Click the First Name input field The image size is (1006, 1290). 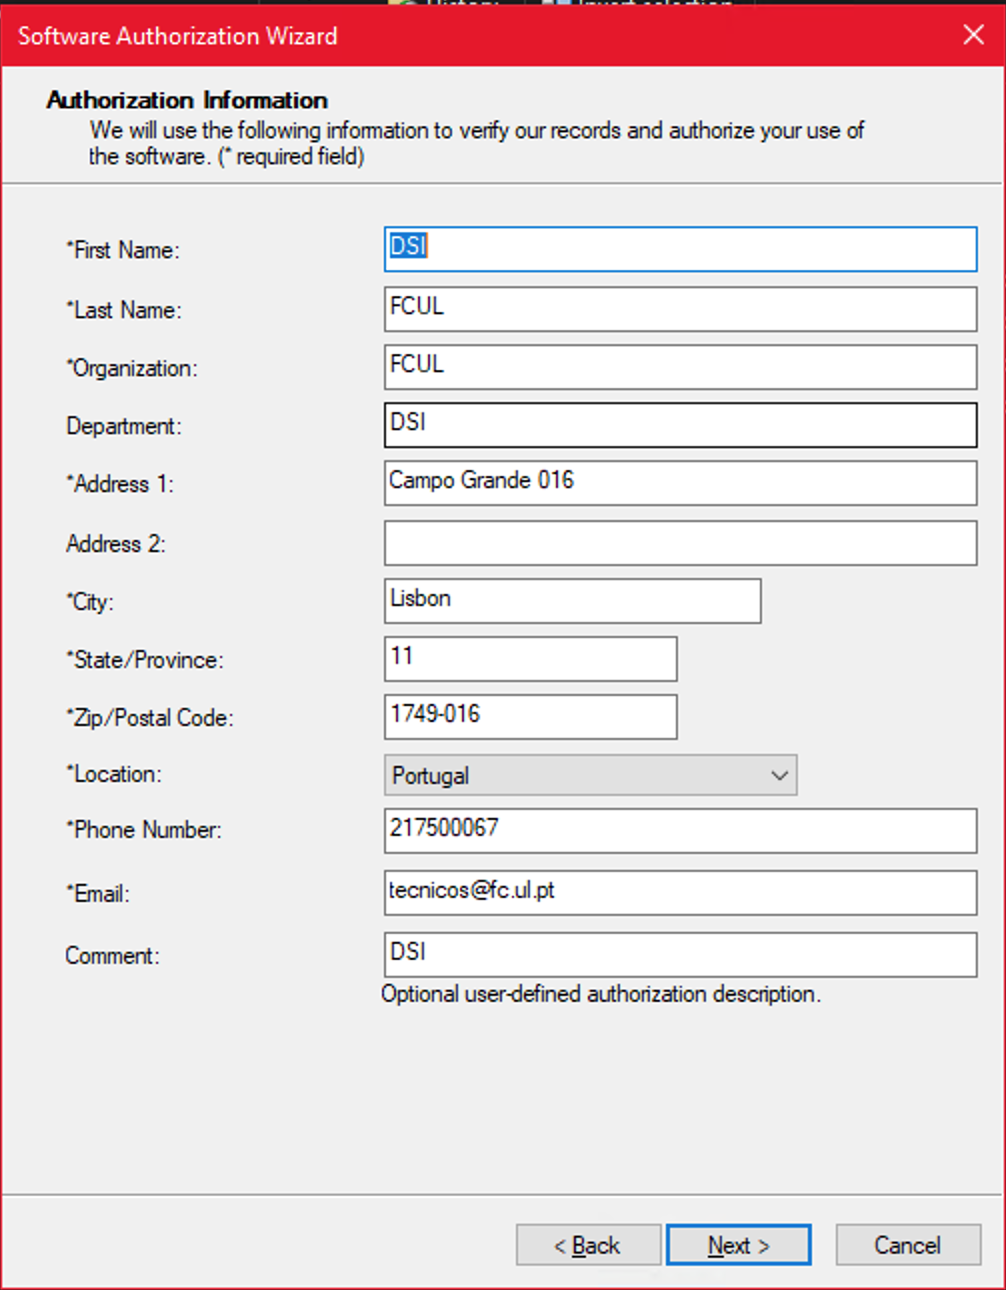(680, 249)
